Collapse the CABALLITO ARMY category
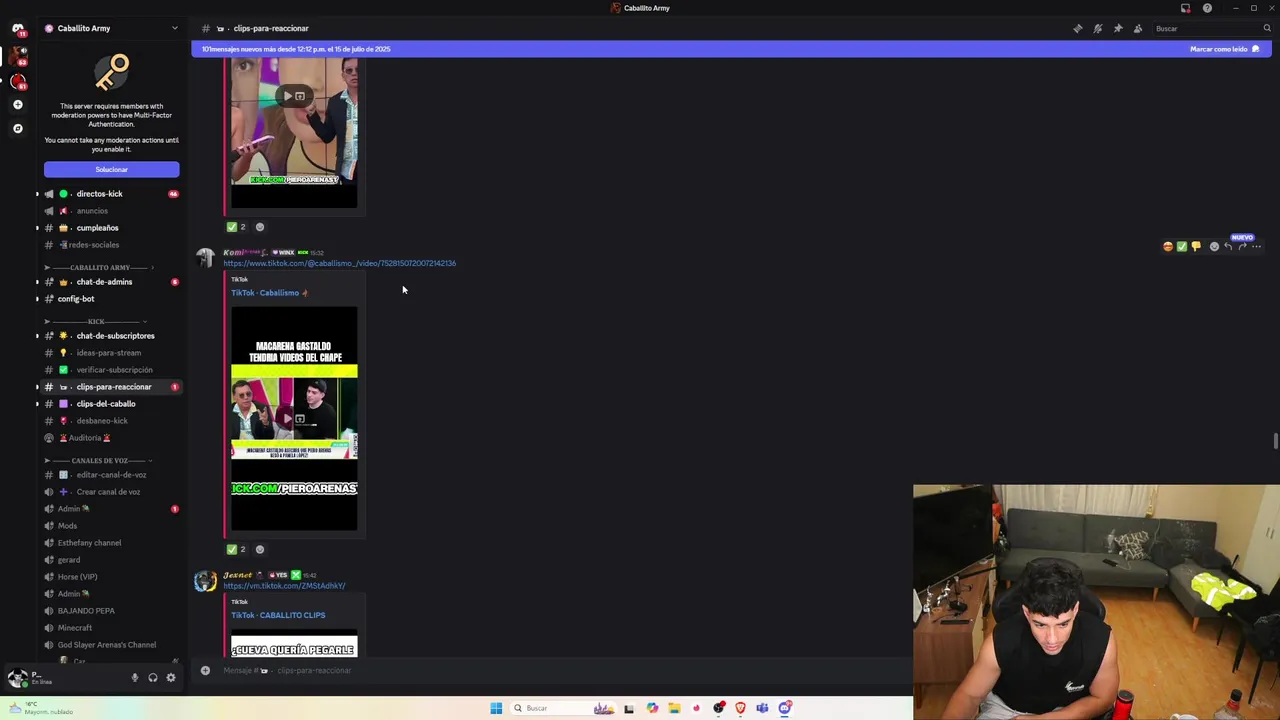The image size is (1280, 720). click(98, 267)
